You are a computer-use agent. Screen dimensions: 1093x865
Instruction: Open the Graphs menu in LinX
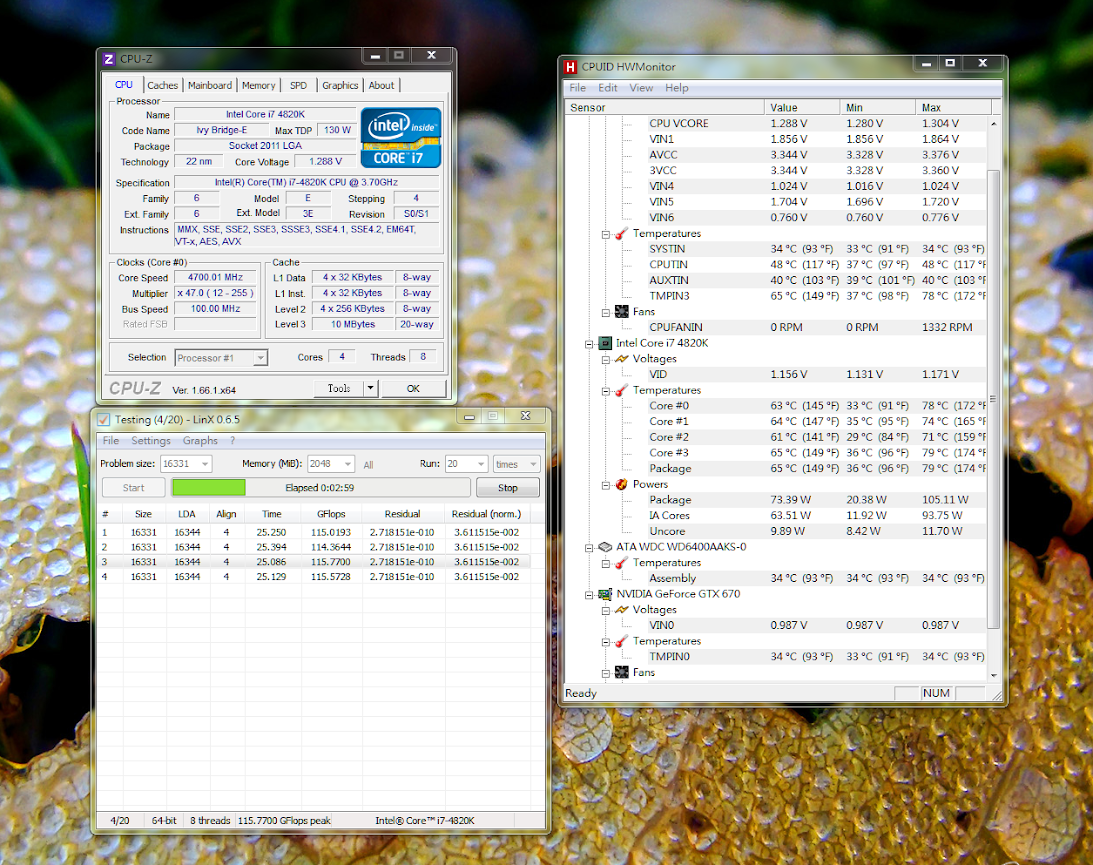[200, 441]
